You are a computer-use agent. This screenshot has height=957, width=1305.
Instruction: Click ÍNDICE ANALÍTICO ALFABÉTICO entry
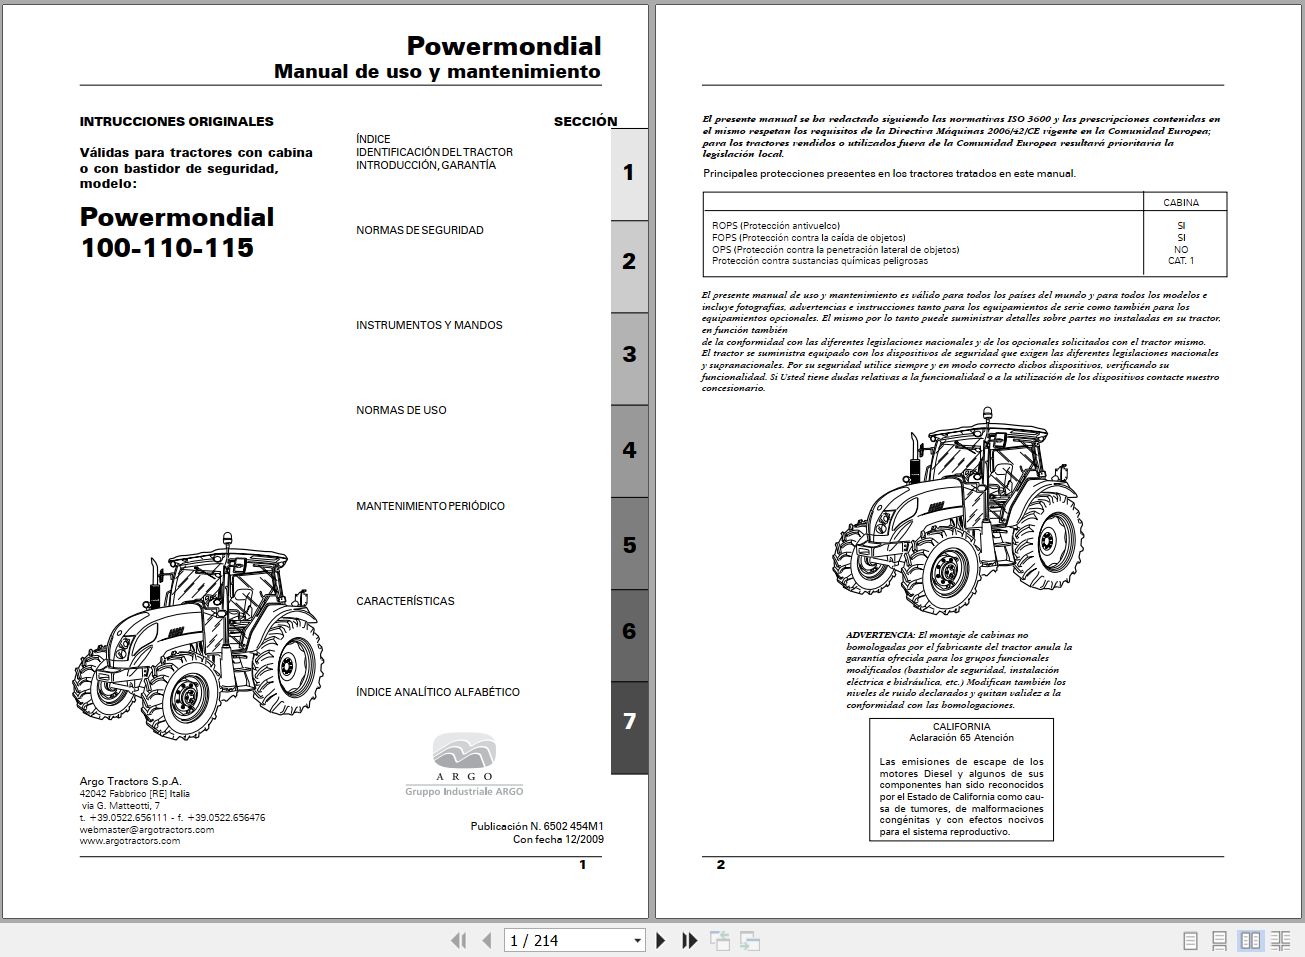pyautogui.click(x=438, y=692)
